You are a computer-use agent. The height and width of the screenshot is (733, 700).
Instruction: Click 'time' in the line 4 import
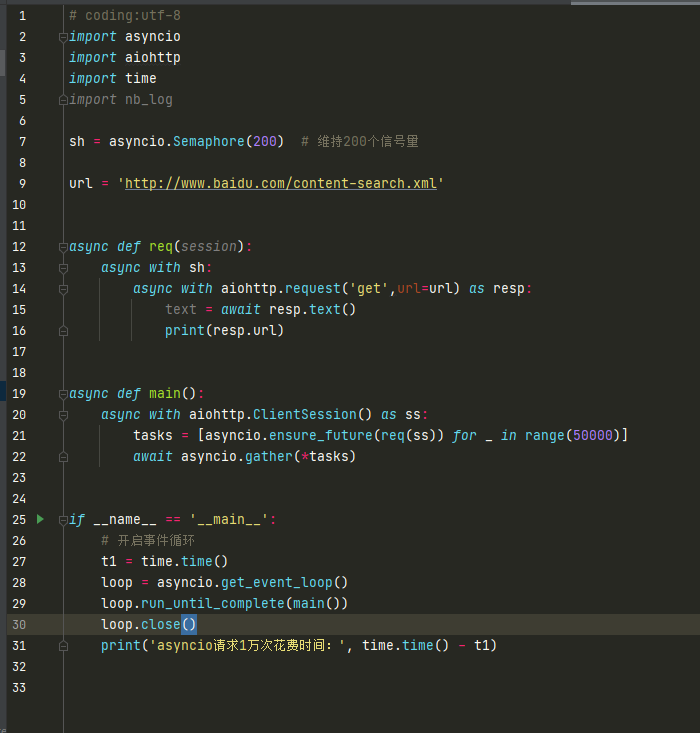(140, 78)
